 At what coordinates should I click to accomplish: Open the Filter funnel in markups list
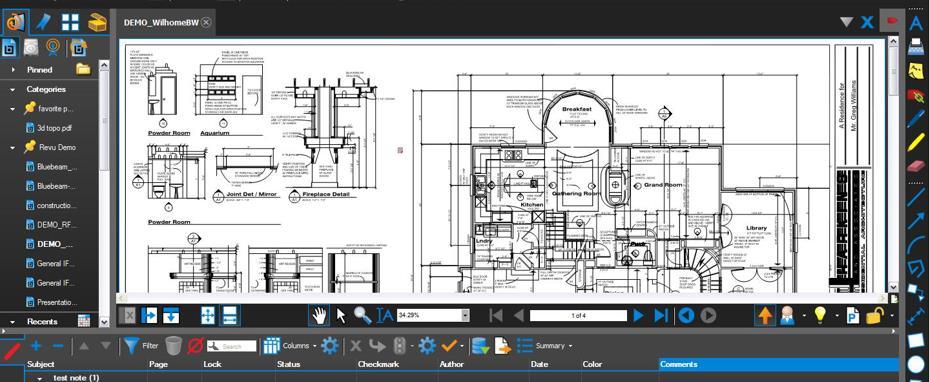(x=131, y=345)
